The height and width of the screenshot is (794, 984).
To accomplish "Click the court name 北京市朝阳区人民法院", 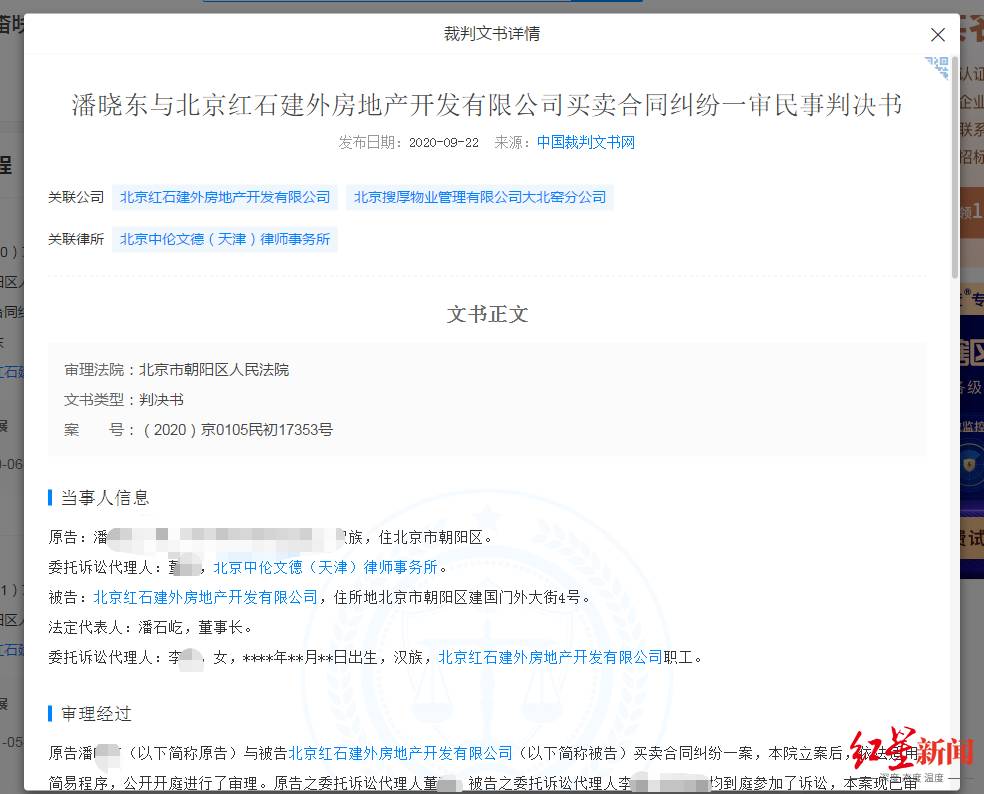I will (x=214, y=370).
